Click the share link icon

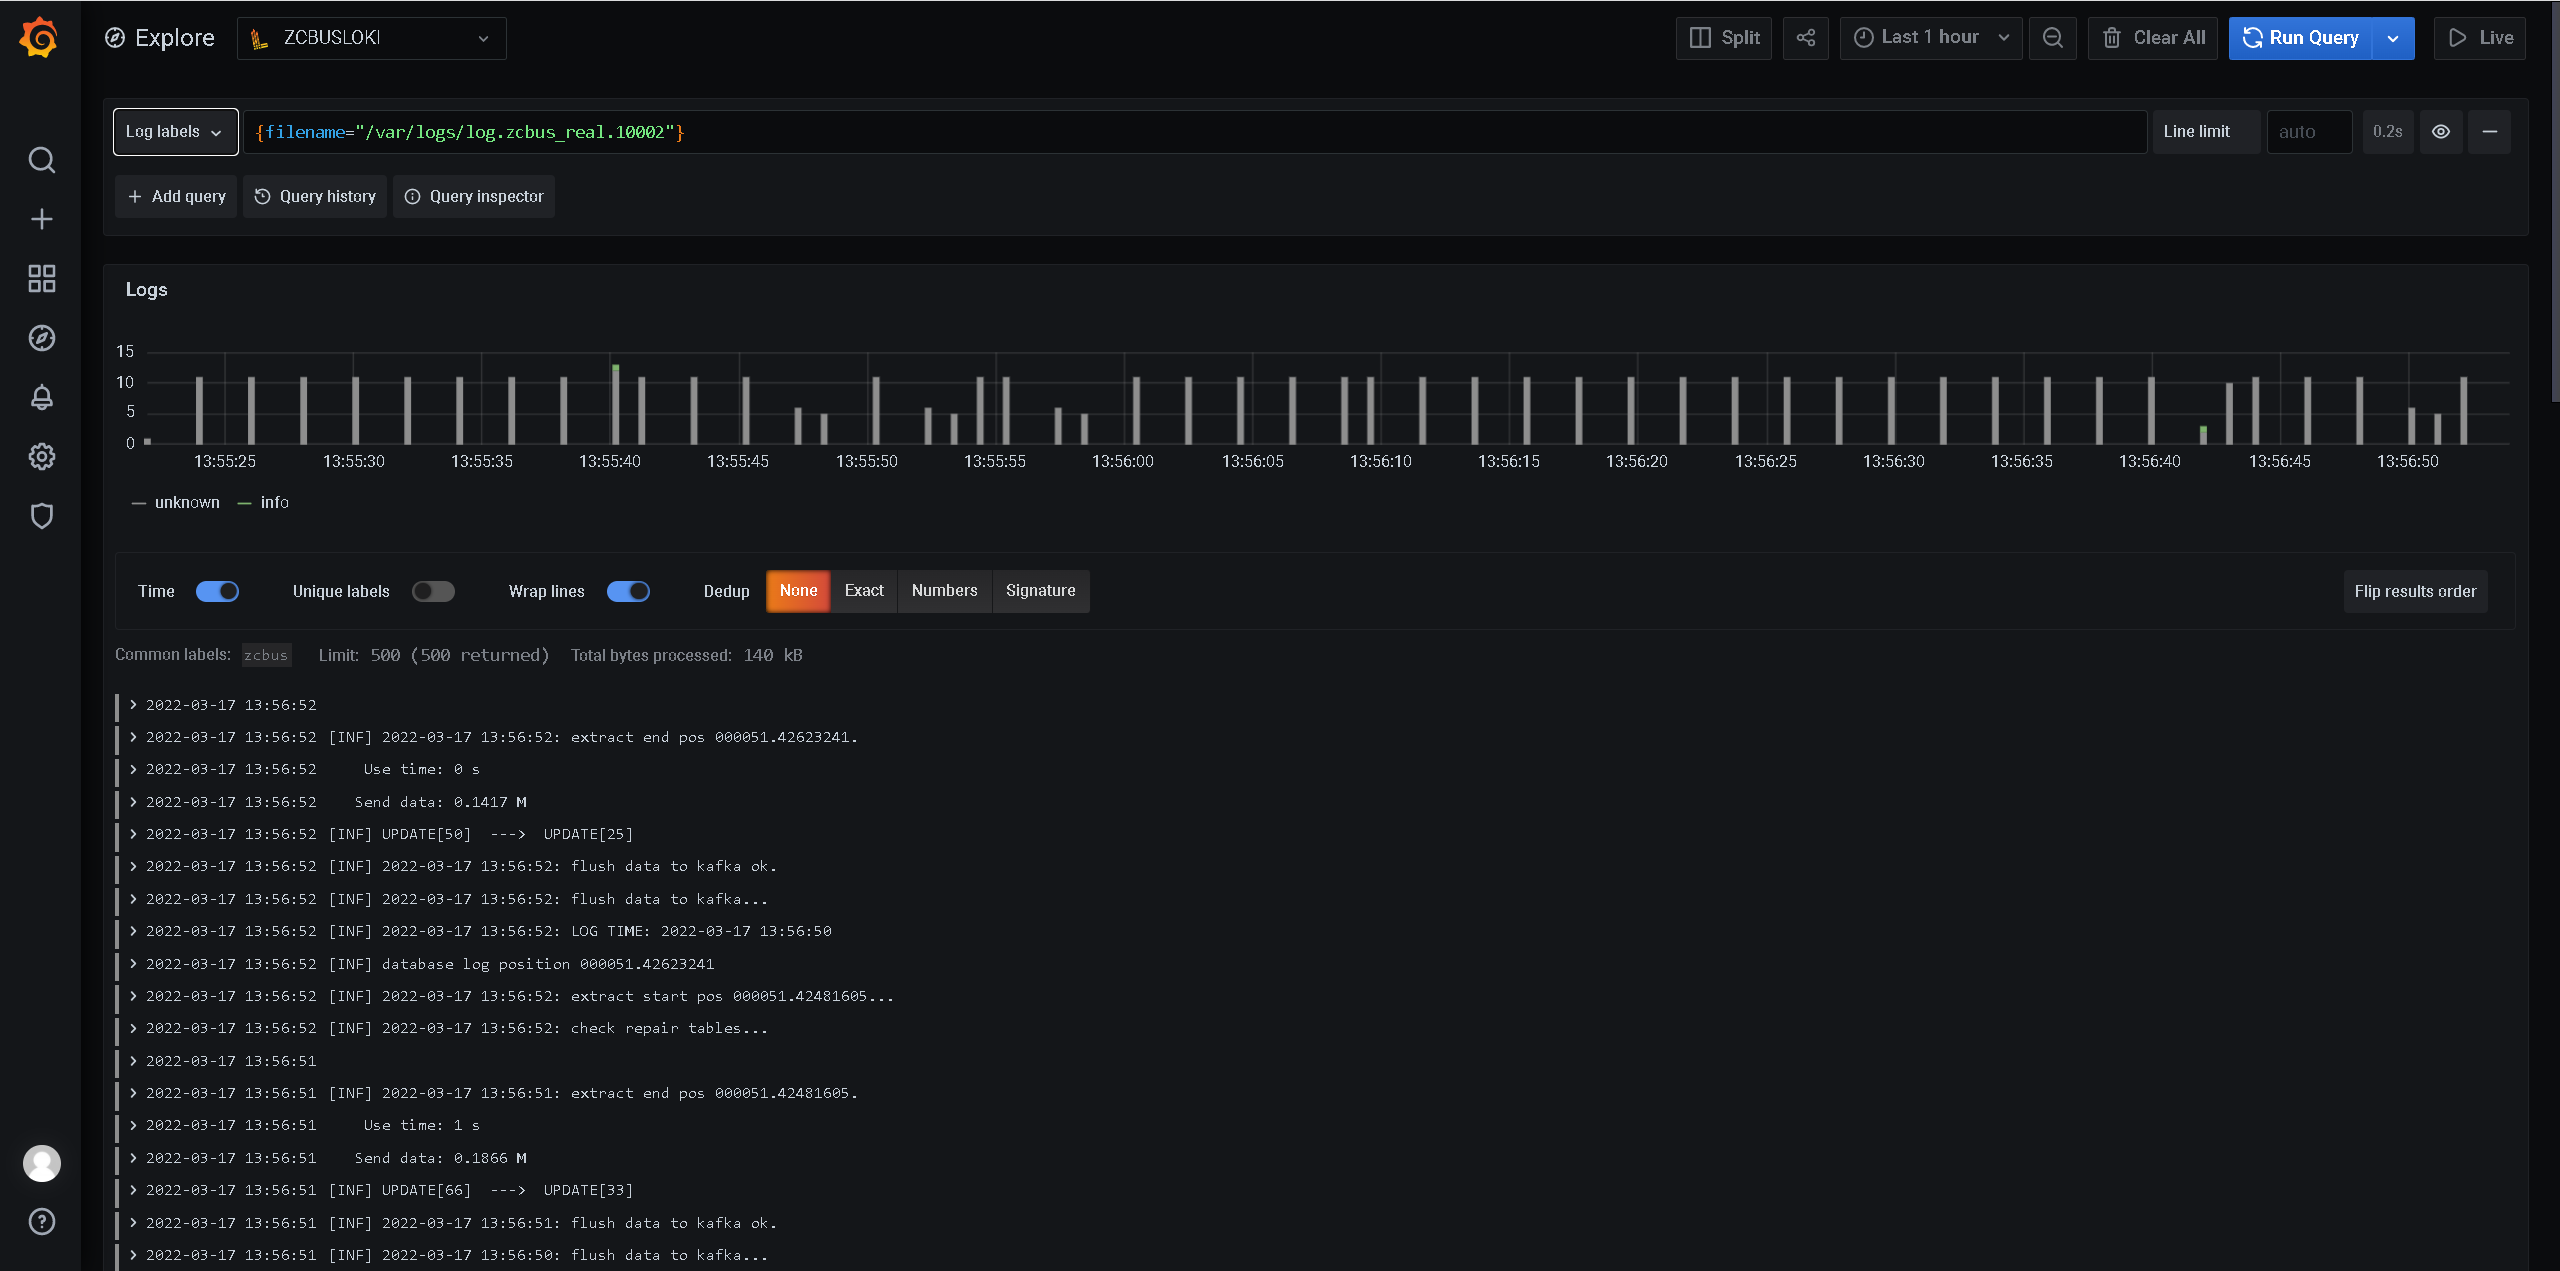[1805, 38]
